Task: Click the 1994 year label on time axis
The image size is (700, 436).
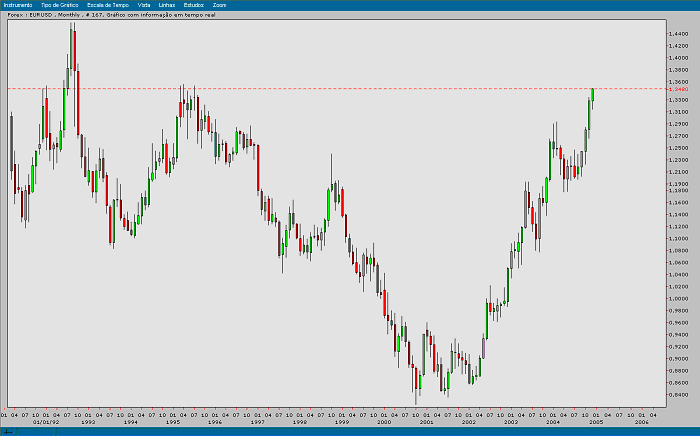Action: (130, 422)
